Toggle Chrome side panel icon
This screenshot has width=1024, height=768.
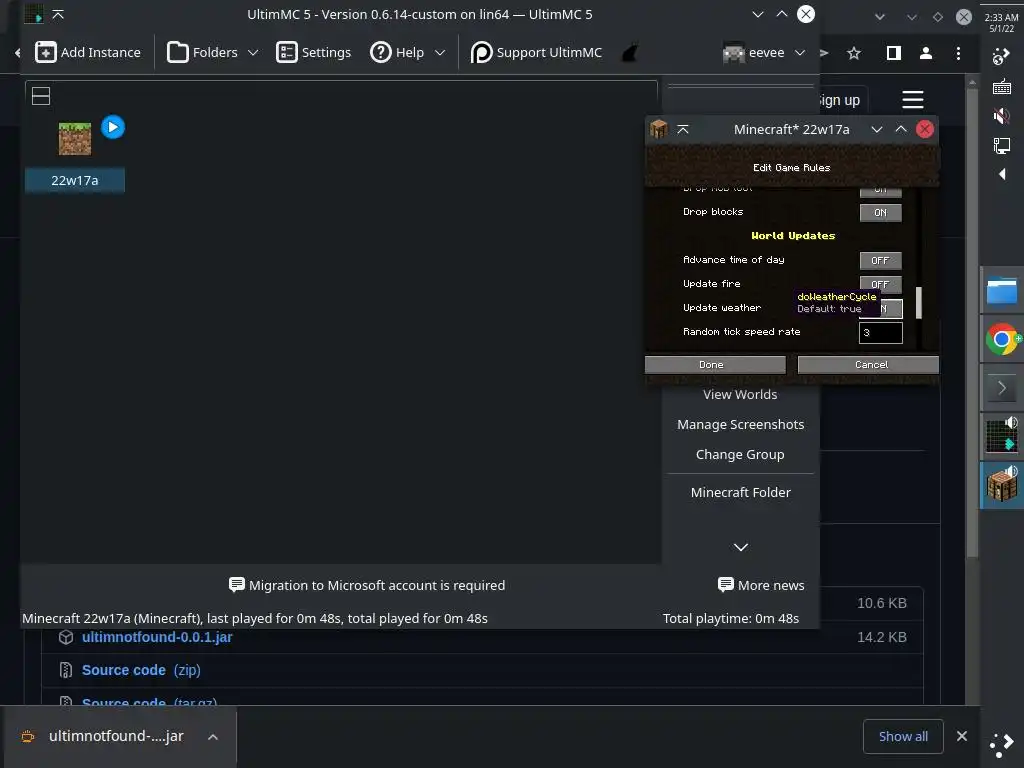click(894, 54)
